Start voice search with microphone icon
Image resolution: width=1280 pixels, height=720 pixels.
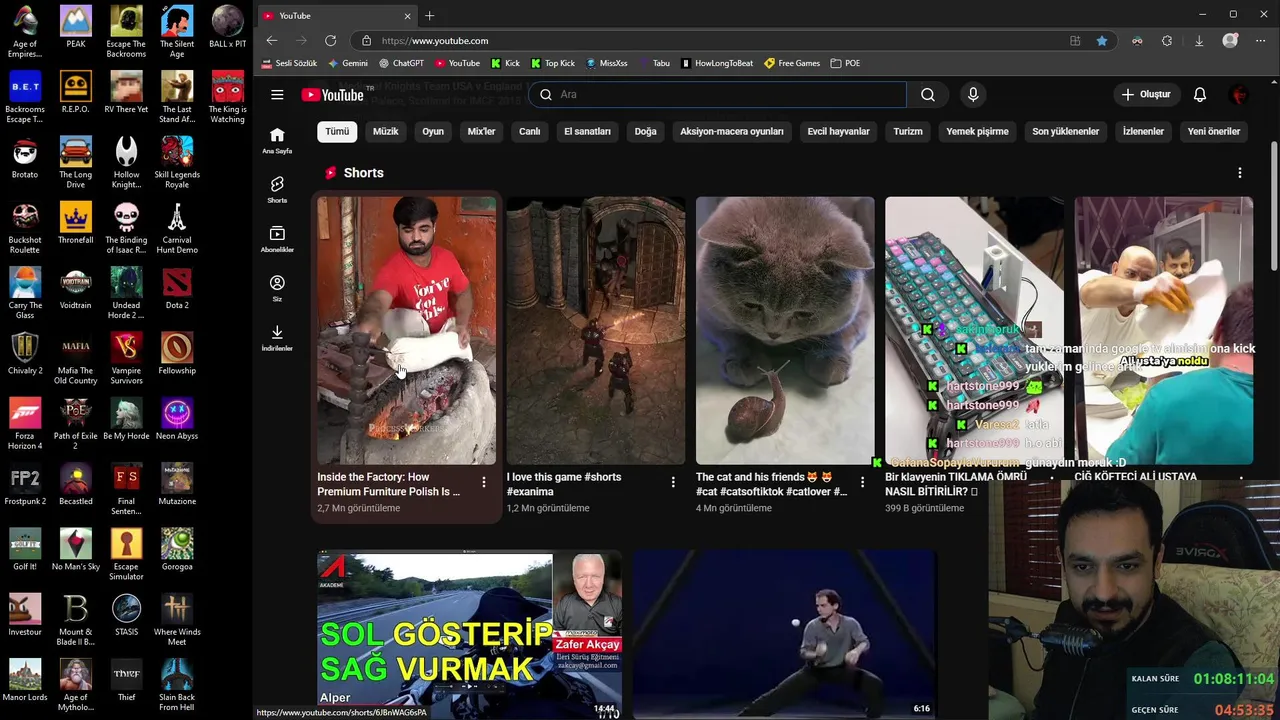pyautogui.click(x=973, y=95)
